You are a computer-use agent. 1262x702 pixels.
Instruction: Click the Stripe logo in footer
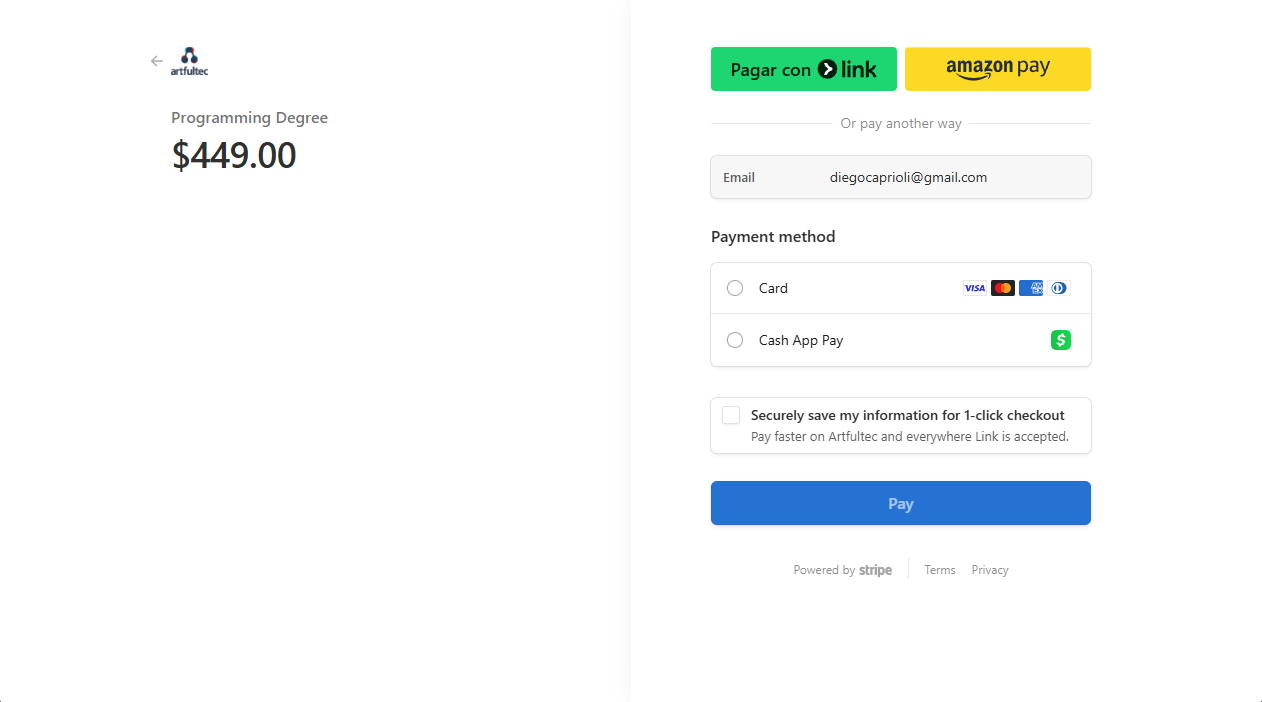[875, 570]
